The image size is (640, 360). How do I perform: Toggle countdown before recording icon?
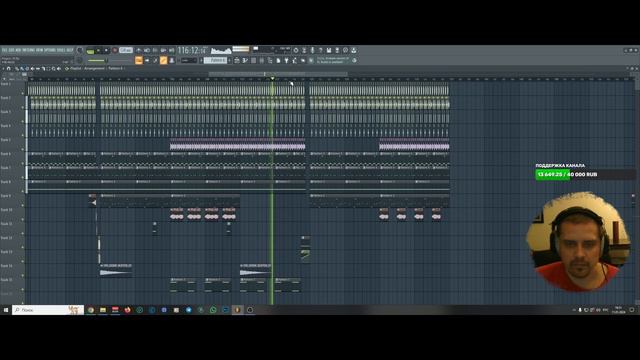pyautogui.click(x=154, y=50)
